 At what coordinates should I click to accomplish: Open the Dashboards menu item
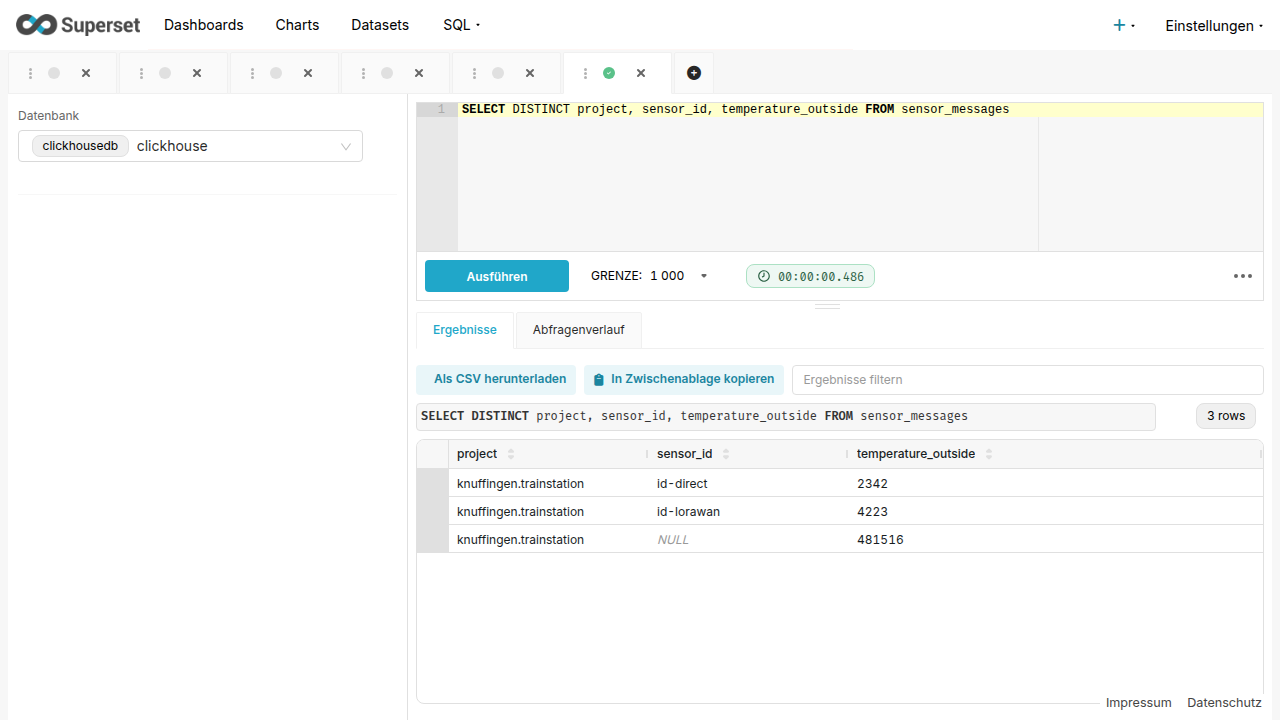point(204,25)
